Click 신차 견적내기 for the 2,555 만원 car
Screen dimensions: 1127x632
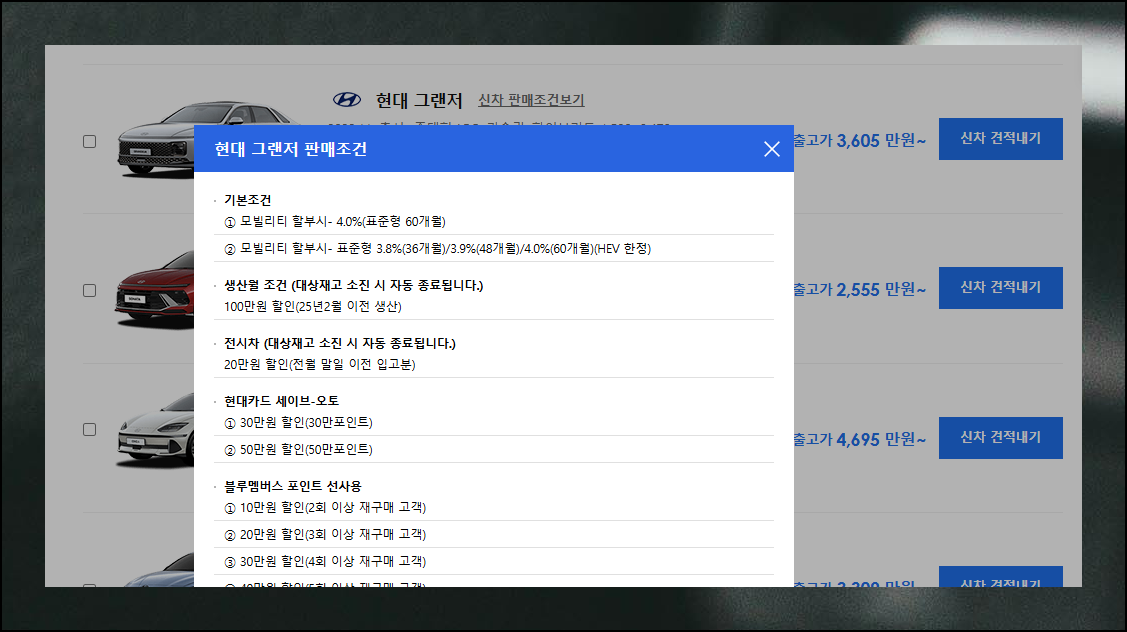[x=1000, y=288]
